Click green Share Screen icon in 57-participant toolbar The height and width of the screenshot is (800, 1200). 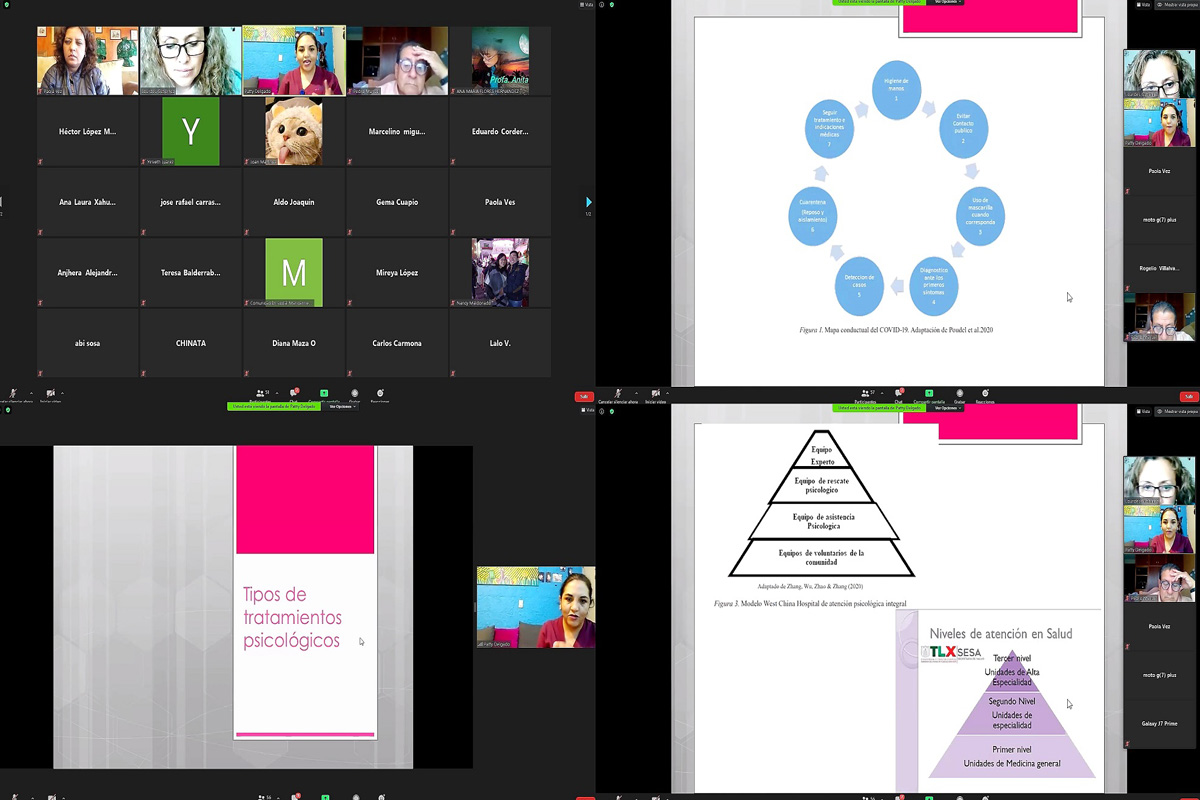929,394
